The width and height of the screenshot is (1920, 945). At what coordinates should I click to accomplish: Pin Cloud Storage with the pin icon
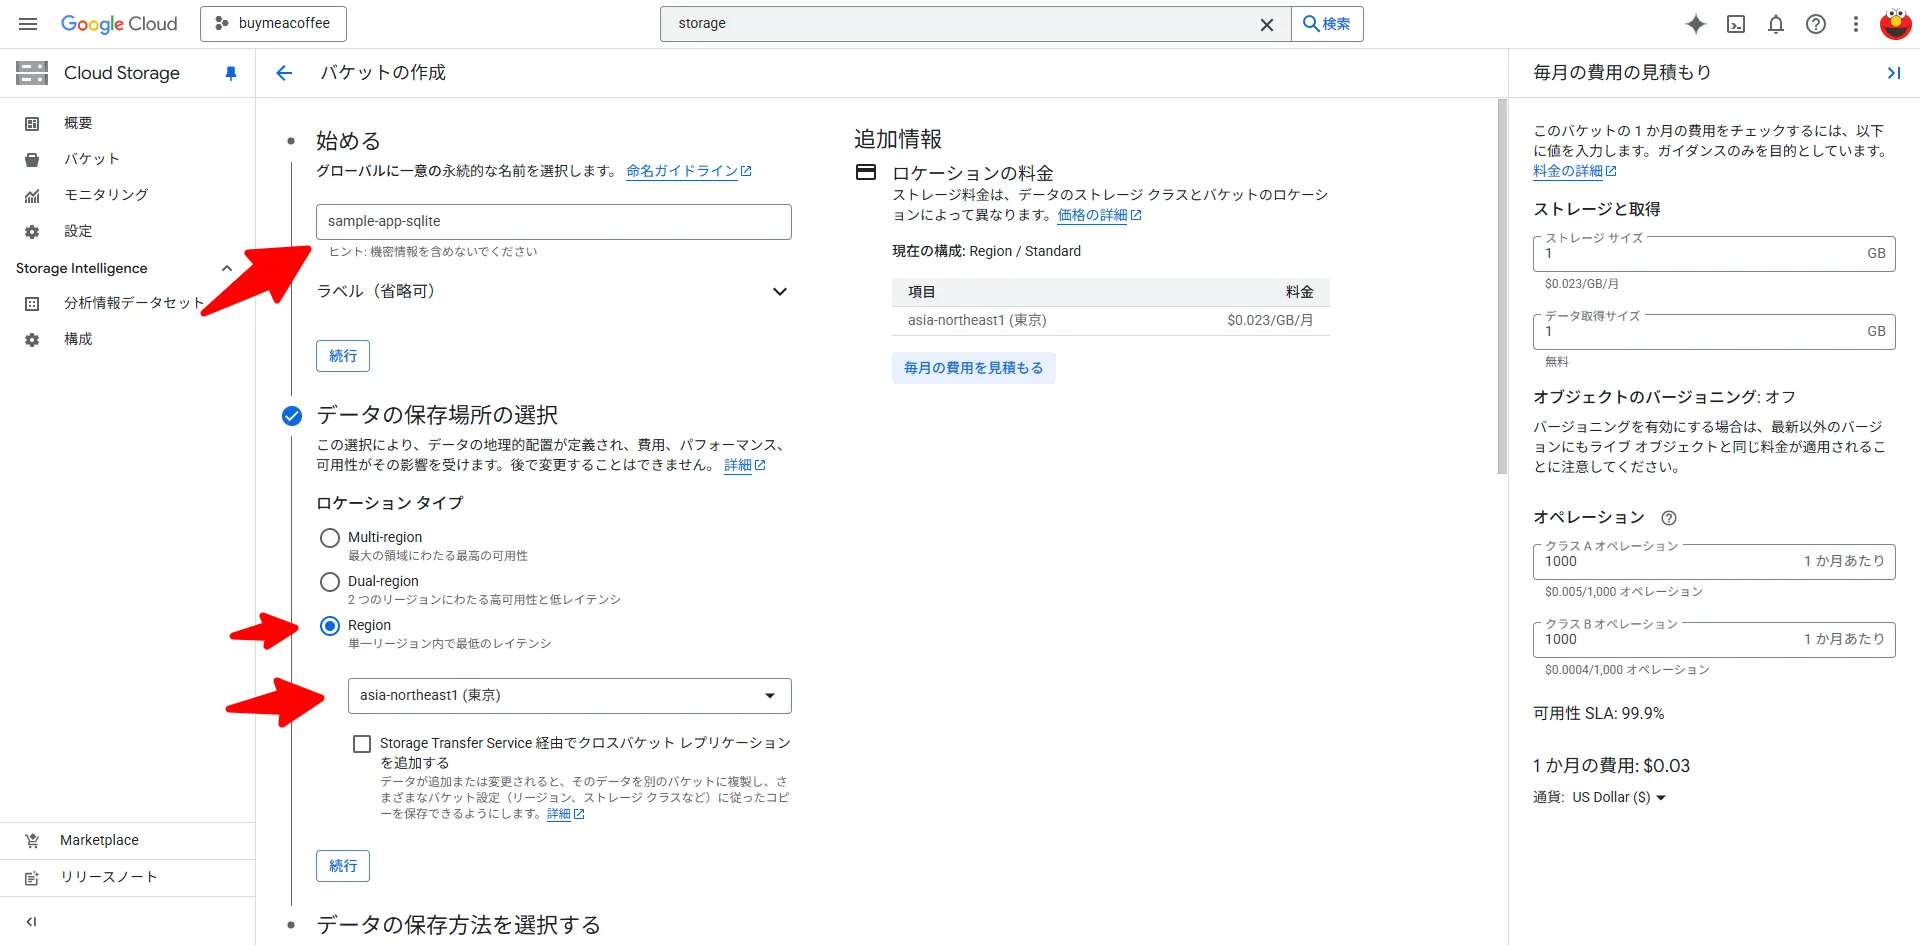(x=230, y=73)
